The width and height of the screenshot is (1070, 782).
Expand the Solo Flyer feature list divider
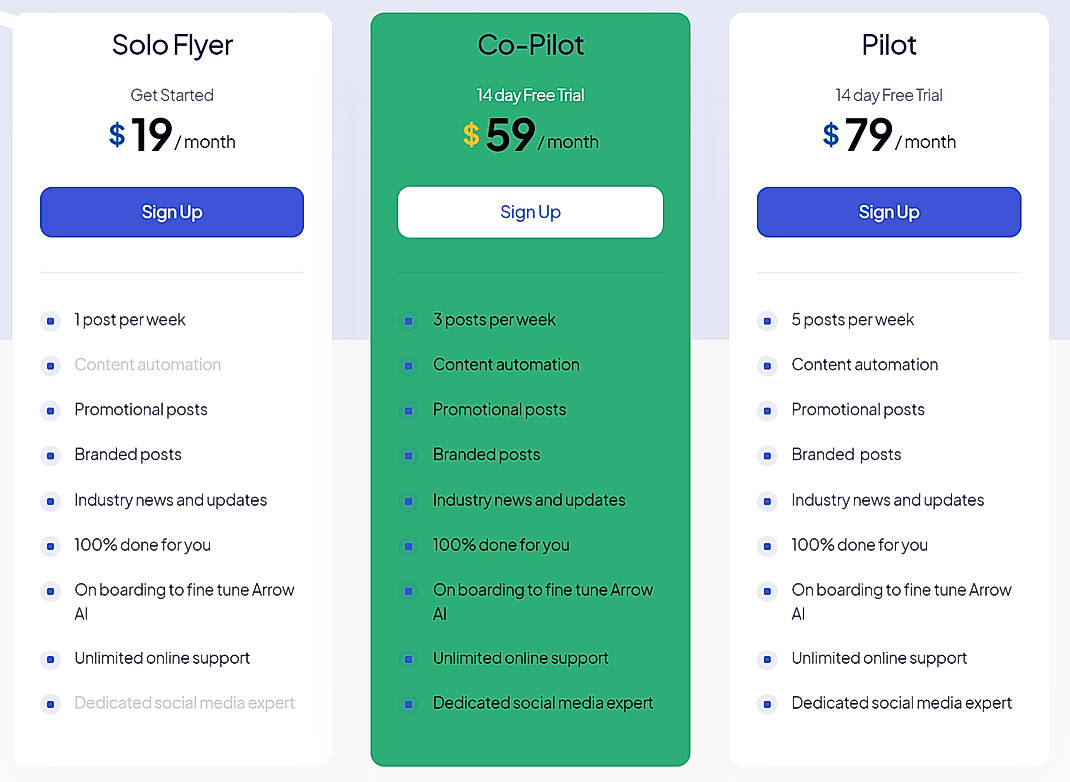tap(171, 271)
